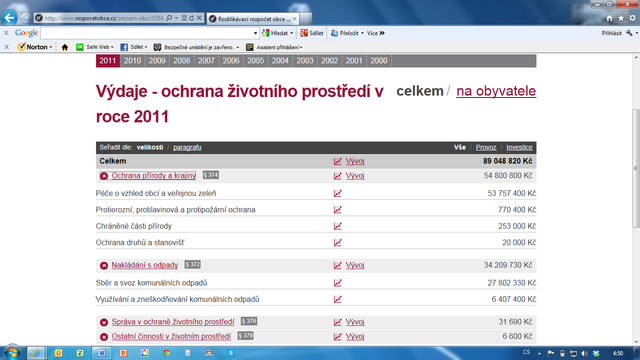Open Google toolbar wrench settings
This screenshot has height=360, width=640.
click(x=629, y=33)
